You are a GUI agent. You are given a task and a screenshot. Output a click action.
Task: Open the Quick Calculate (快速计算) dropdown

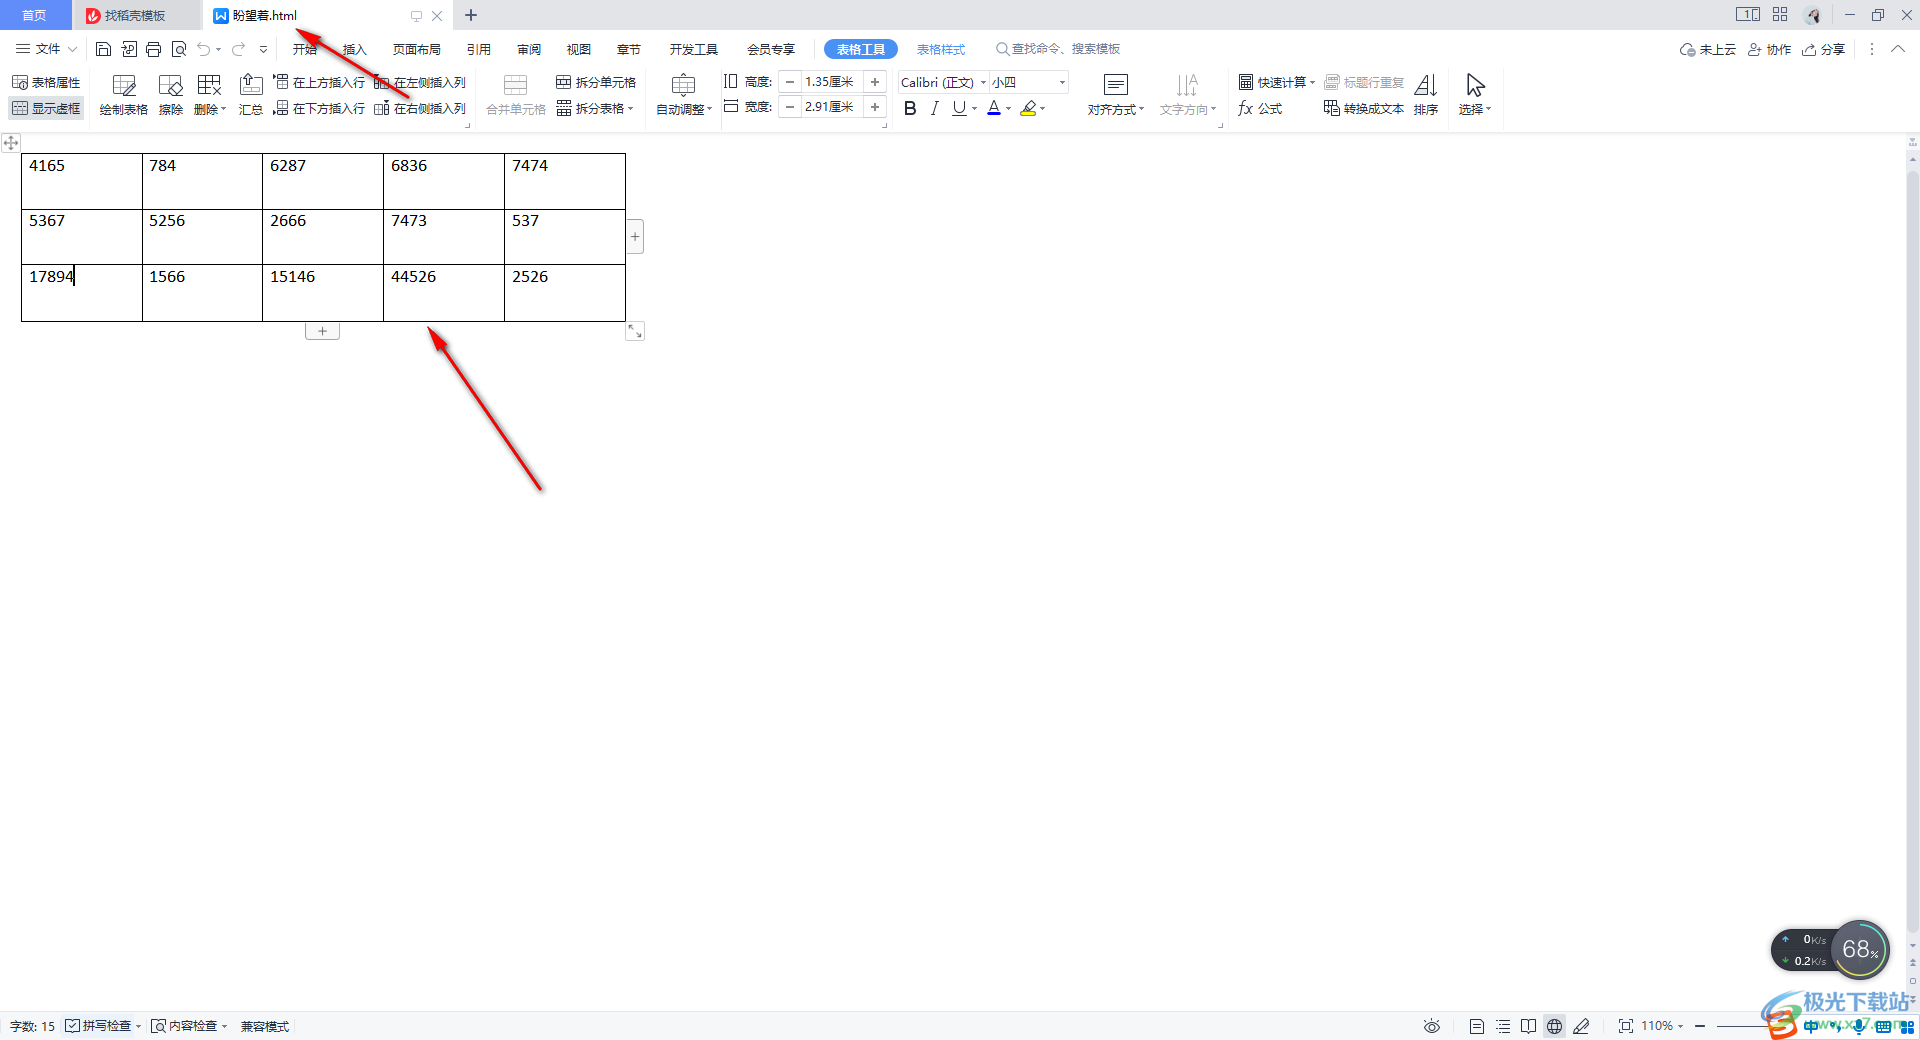[x=1277, y=82]
